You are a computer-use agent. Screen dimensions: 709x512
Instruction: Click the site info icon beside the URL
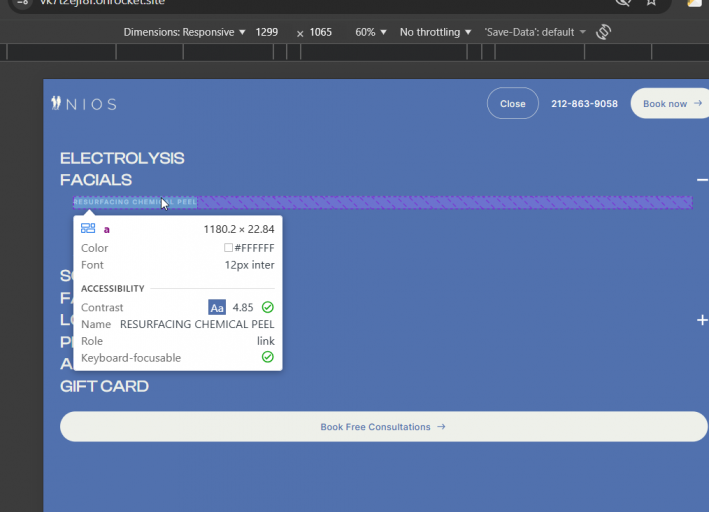23,2
